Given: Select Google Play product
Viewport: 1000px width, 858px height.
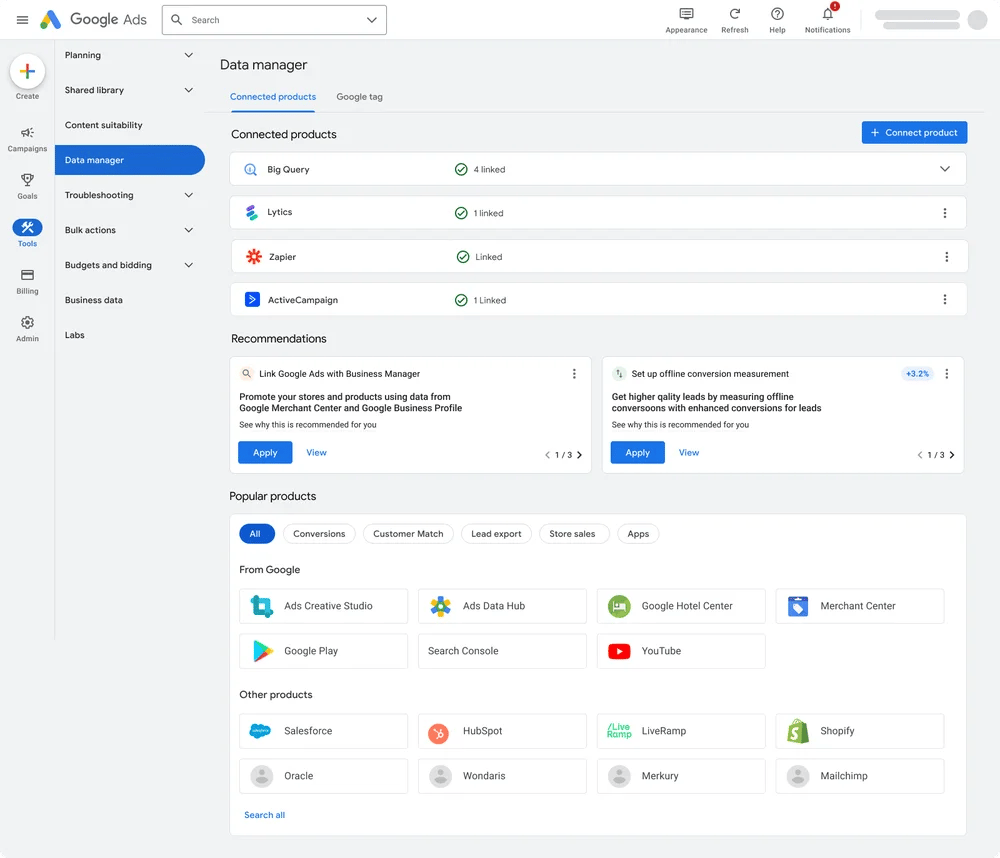Looking at the screenshot, I should point(323,651).
